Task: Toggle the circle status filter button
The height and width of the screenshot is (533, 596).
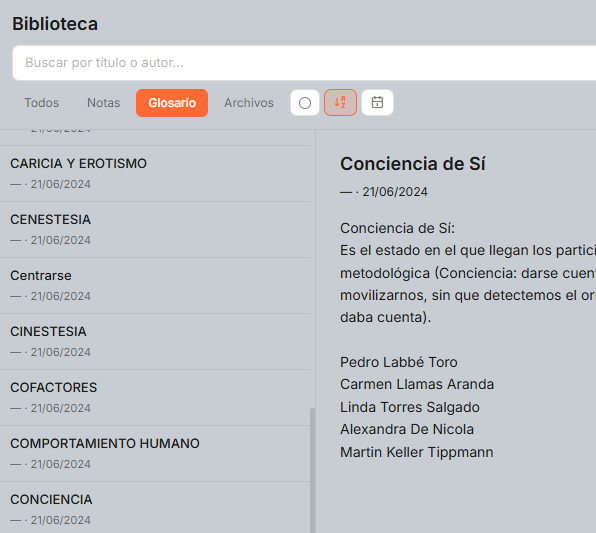Action: tap(305, 103)
